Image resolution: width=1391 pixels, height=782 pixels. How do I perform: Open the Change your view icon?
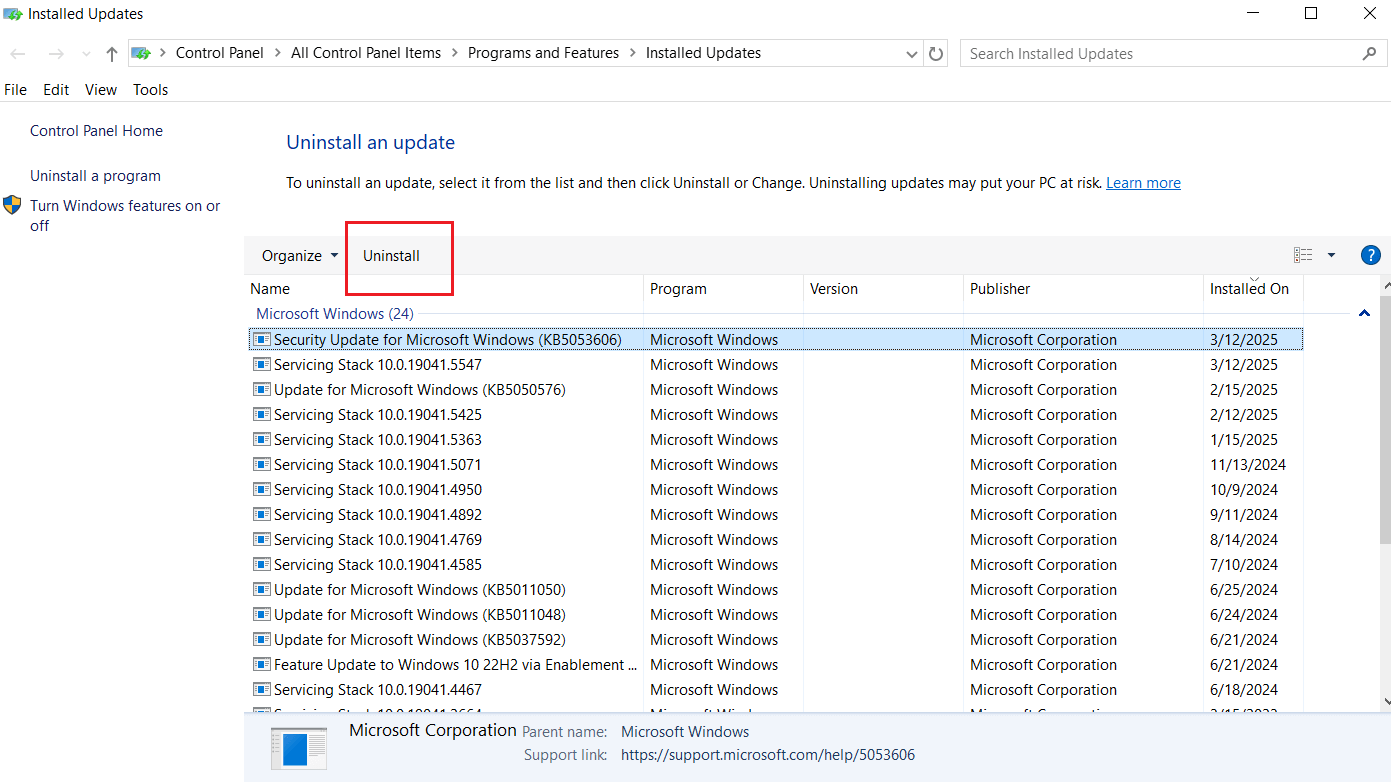pyautogui.click(x=1302, y=255)
